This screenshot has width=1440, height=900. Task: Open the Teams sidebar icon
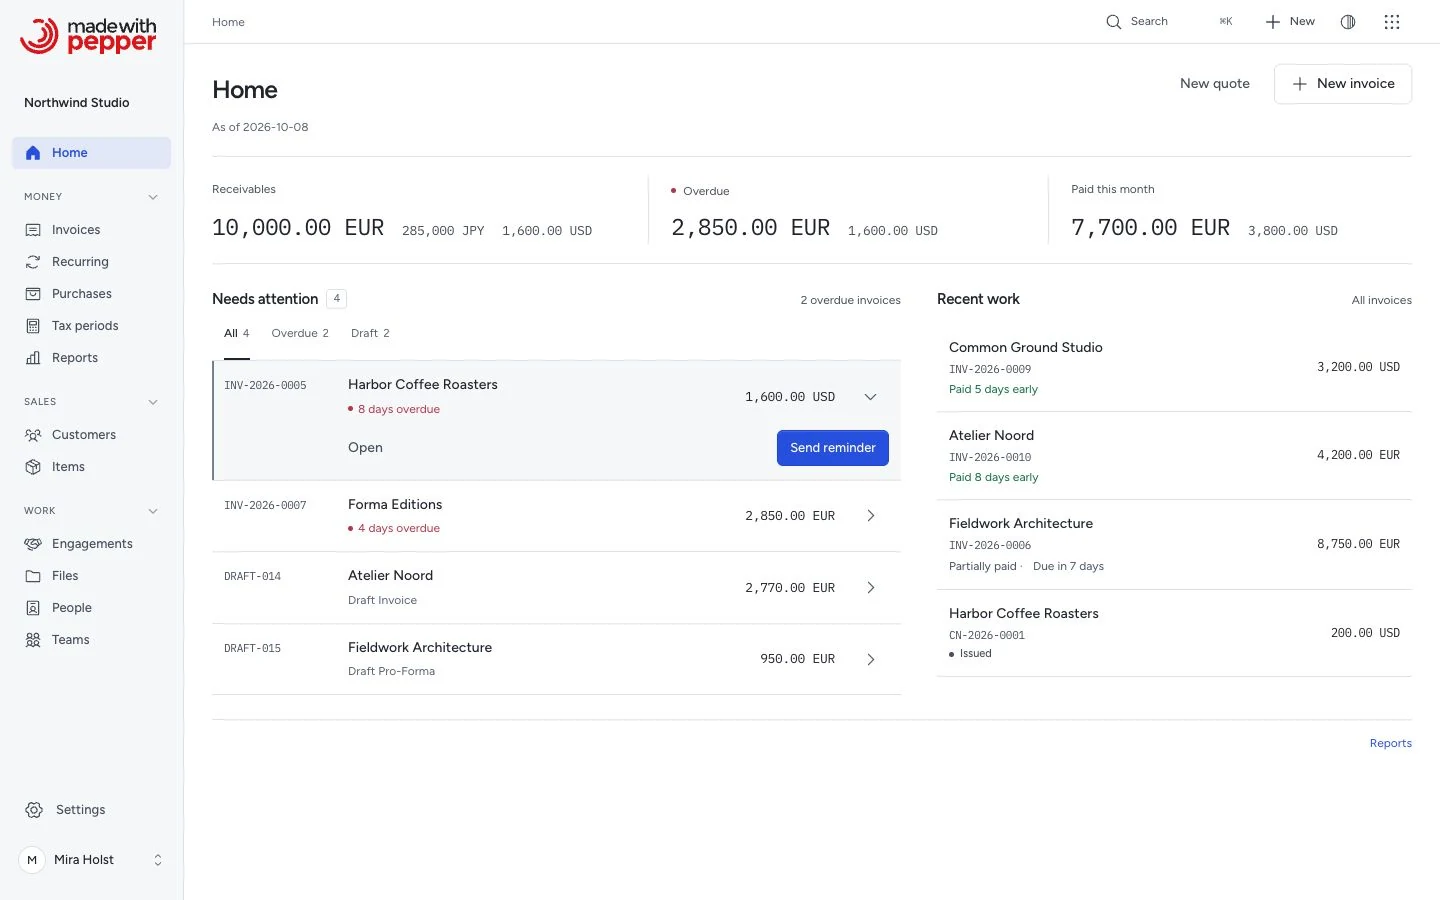click(x=33, y=640)
